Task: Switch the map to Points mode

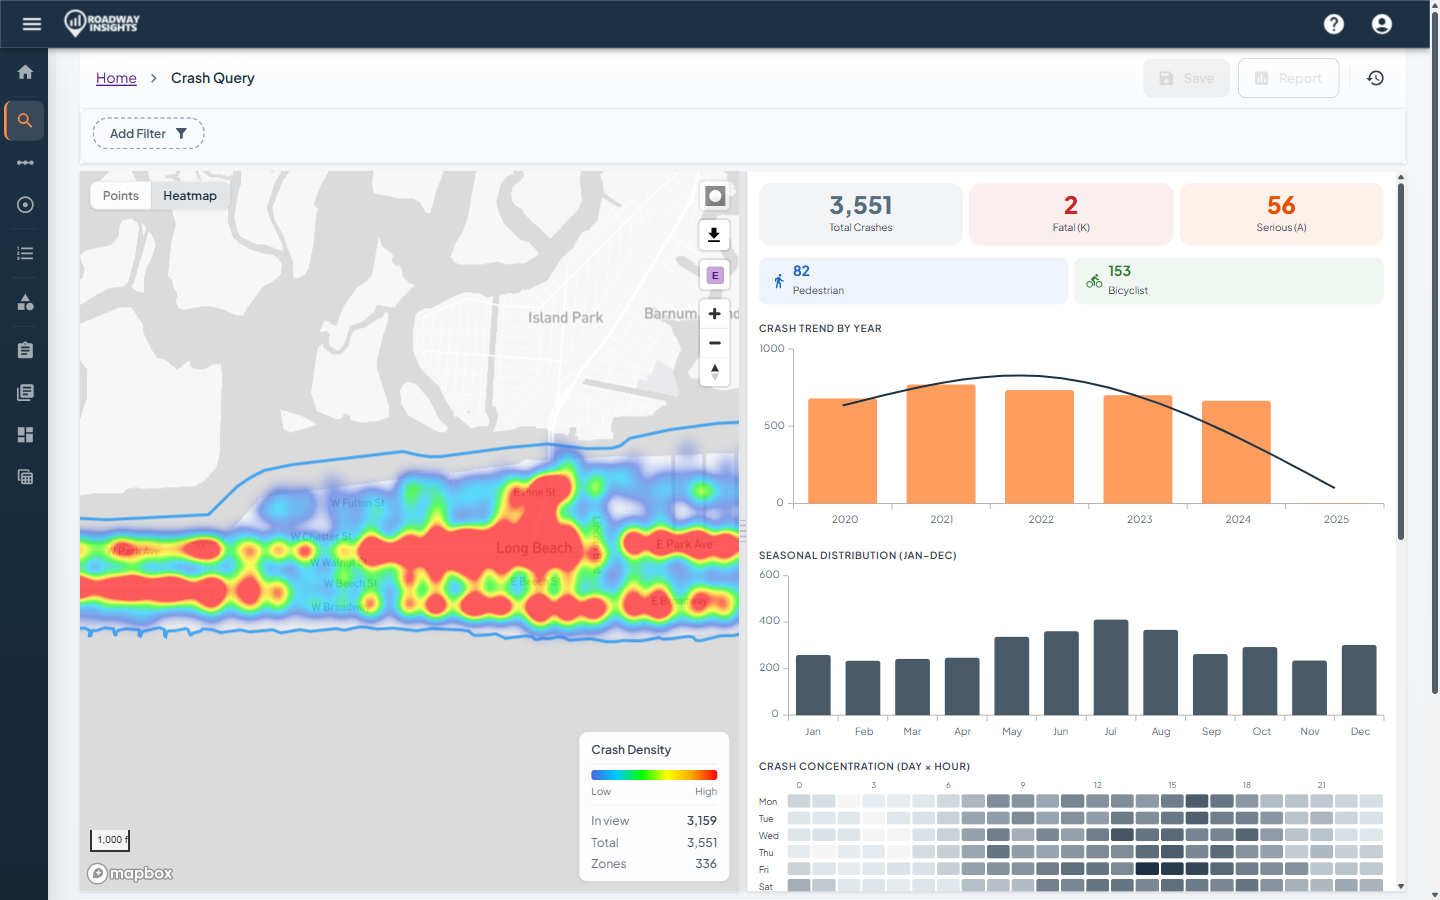Action: pyautogui.click(x=120, y=195)
